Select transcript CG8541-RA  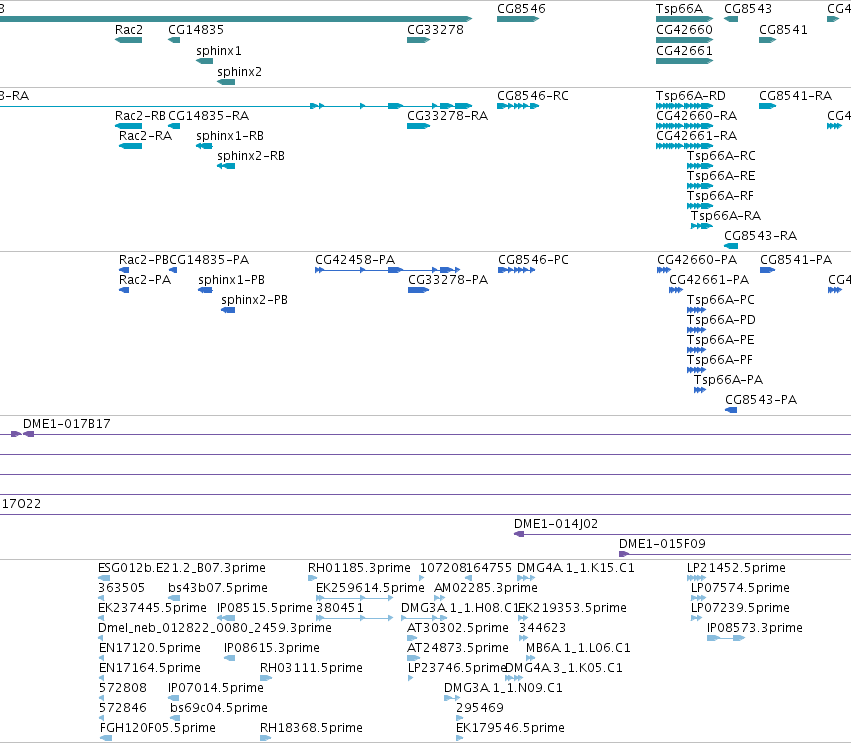pos(767,106)
